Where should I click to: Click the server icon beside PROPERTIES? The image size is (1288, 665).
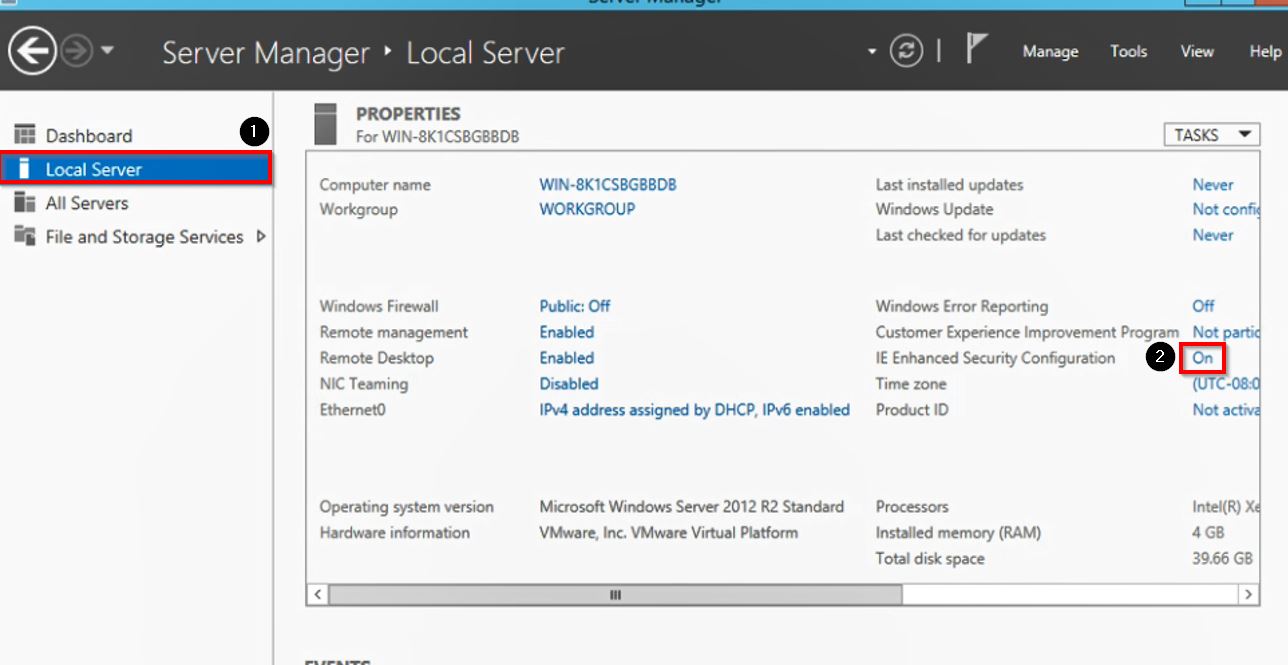(x=325, y=124)
